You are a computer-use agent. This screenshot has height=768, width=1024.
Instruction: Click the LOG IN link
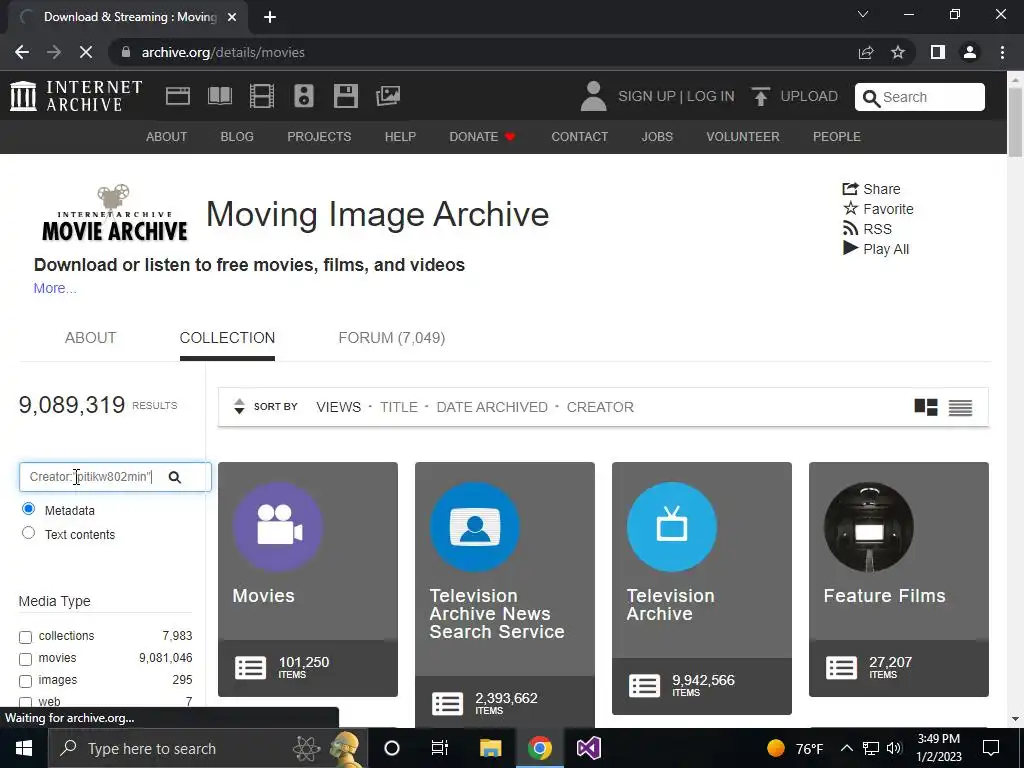click(x=711, y=96)
